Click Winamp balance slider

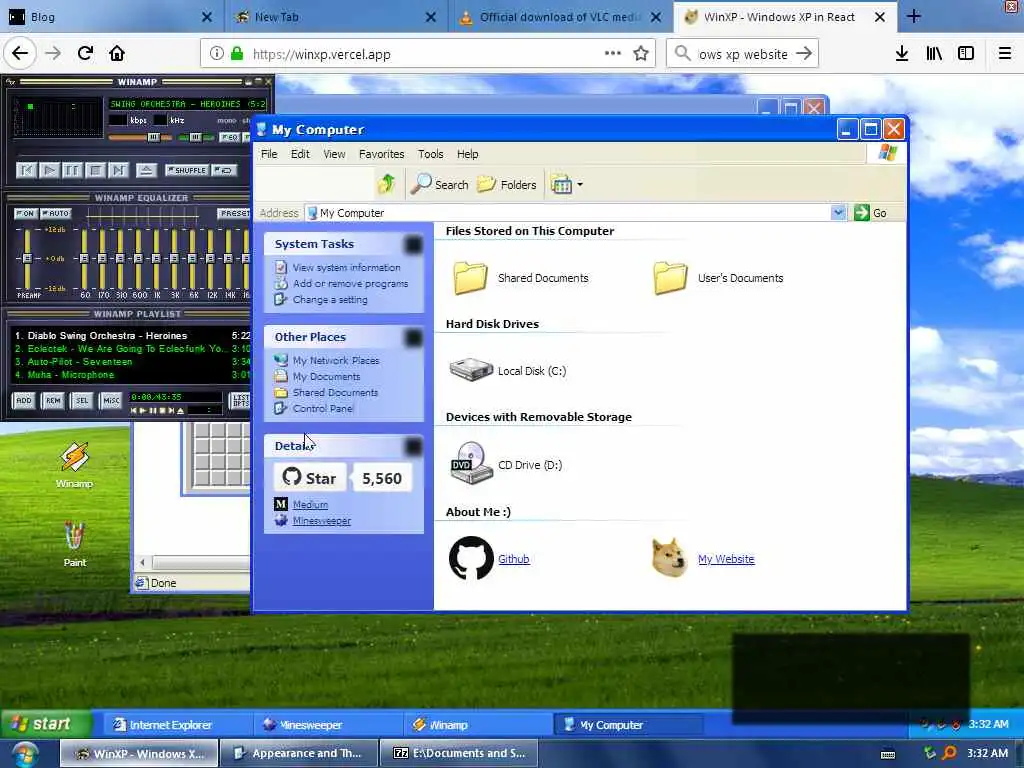(196, 137)
